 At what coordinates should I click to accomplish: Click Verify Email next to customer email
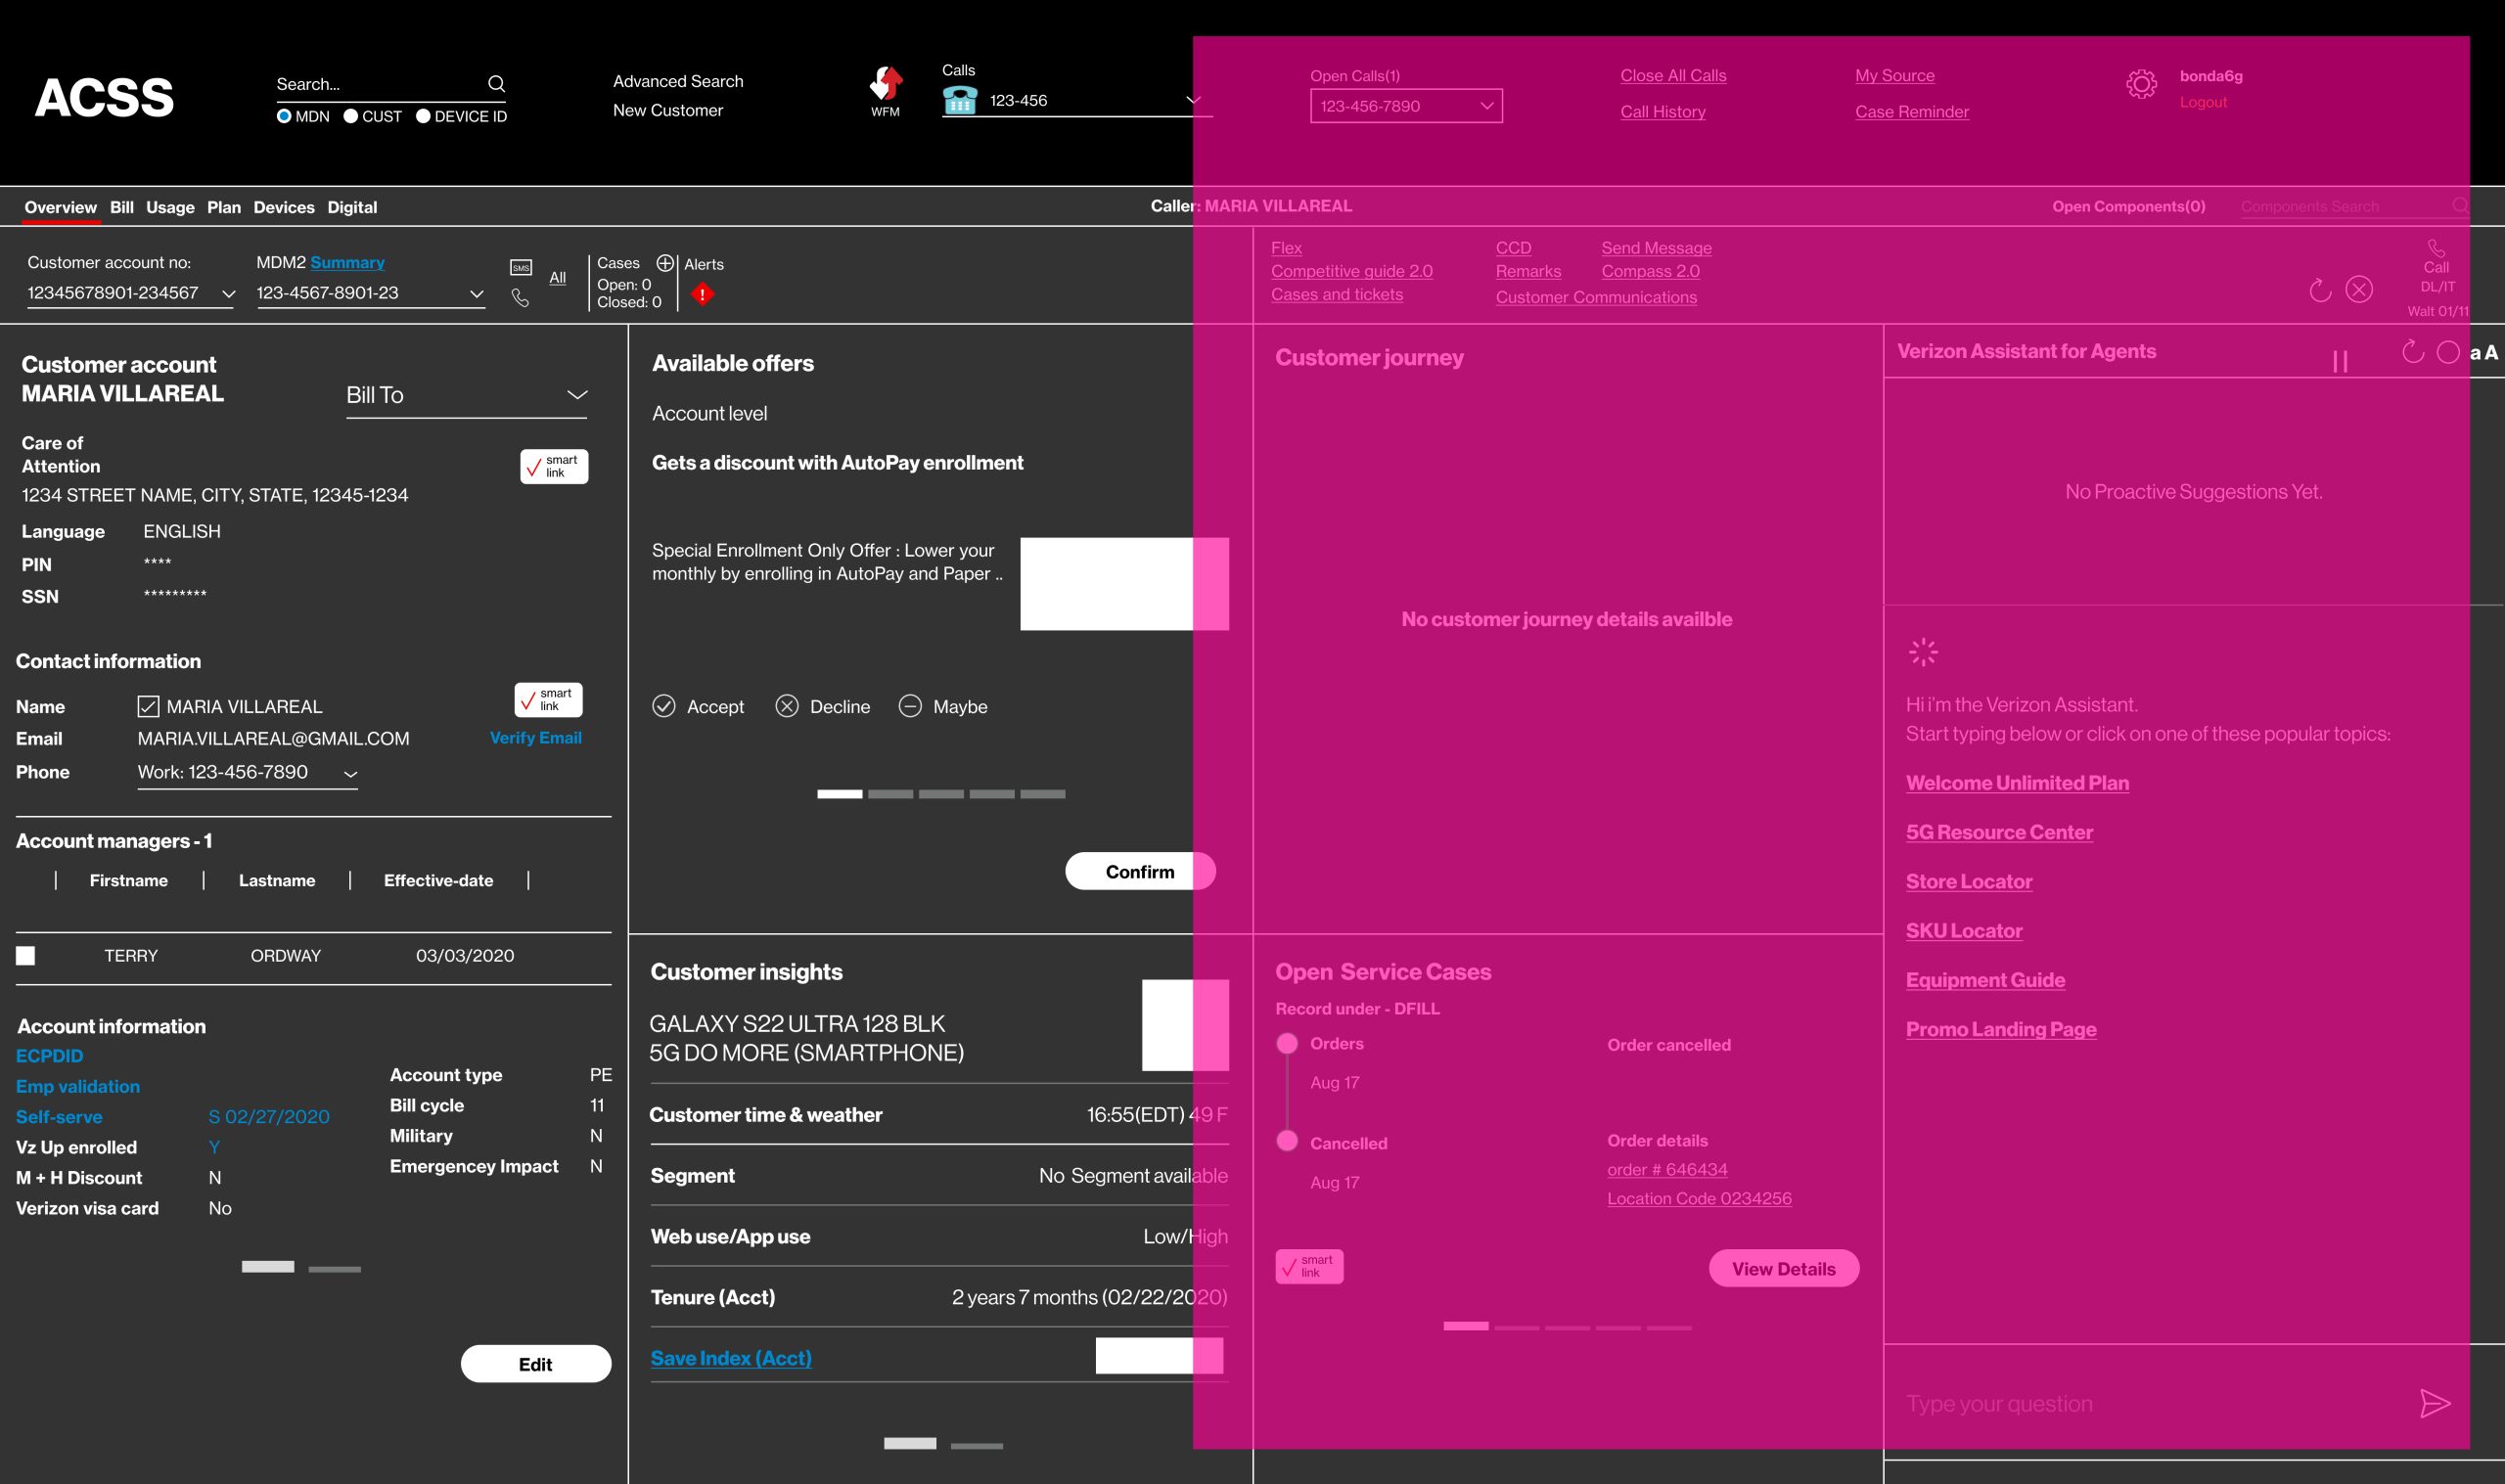pos(535,738)
